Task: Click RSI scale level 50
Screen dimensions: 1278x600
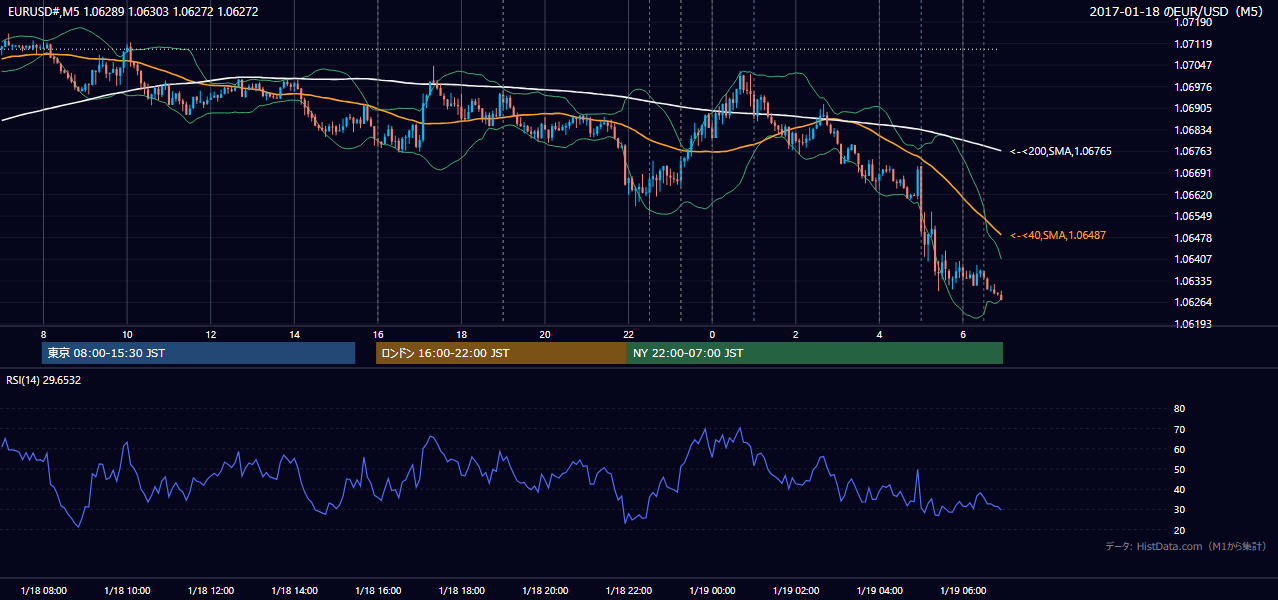Action: click(1179, 469)
